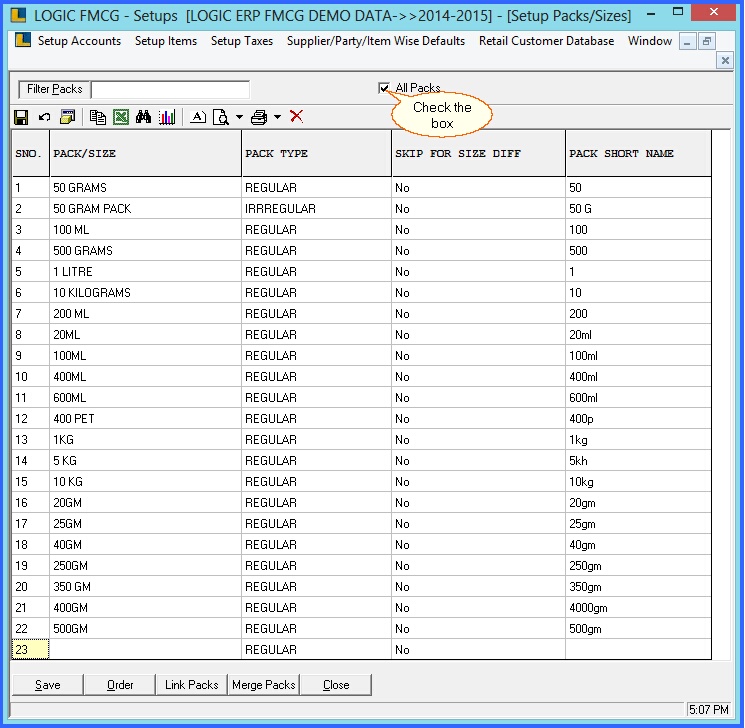
Task: Click the red X delete icon
Action: click(296, 116)
